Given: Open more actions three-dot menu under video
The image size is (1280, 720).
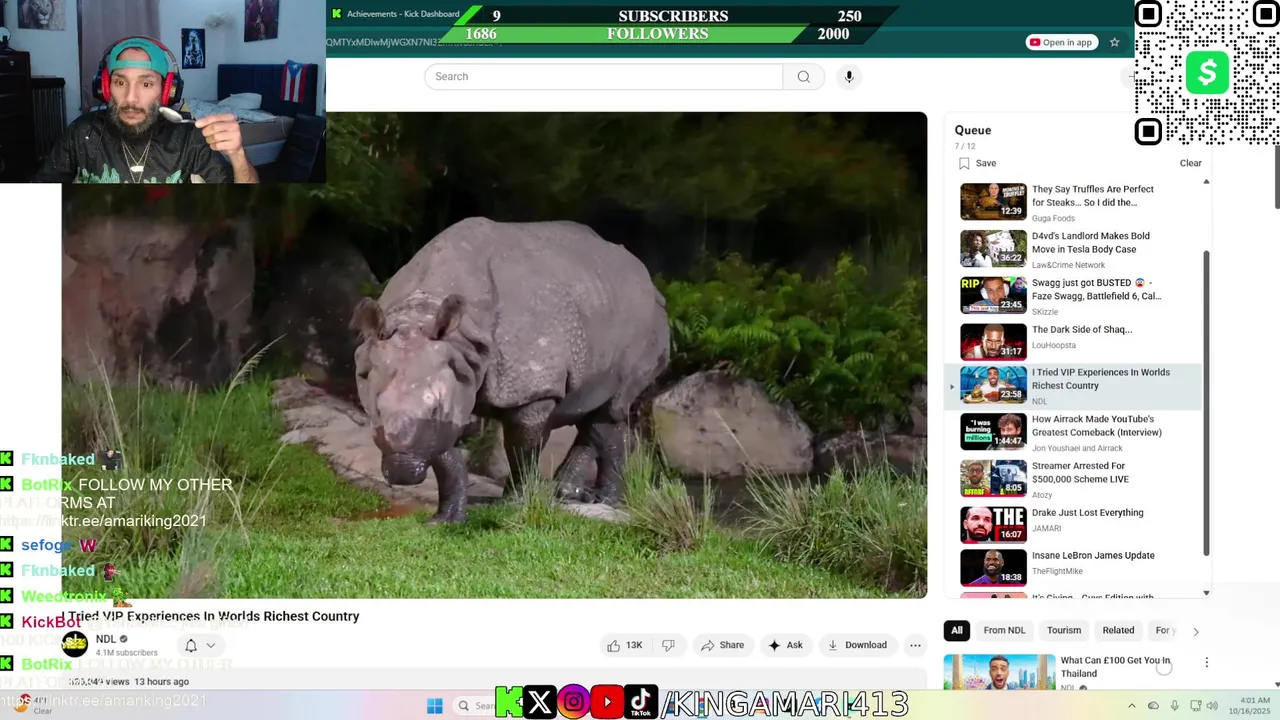Looking at the screenshot, I should 915,645.
